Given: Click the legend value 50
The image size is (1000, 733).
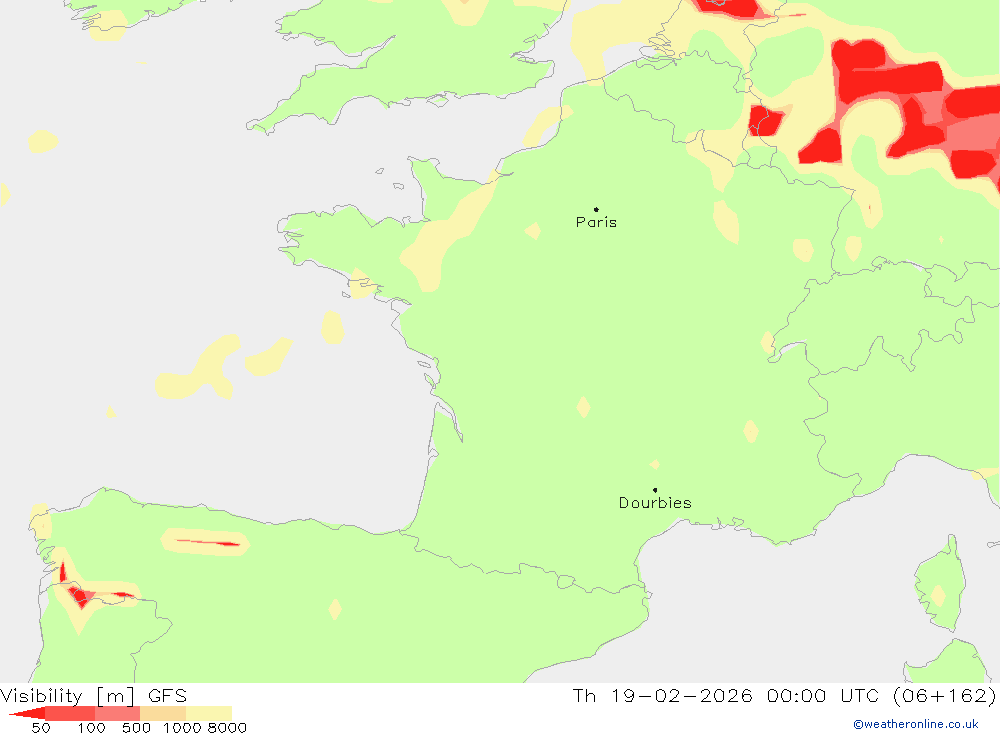Looking at the screenshot, I should click(x=41, y=728).
